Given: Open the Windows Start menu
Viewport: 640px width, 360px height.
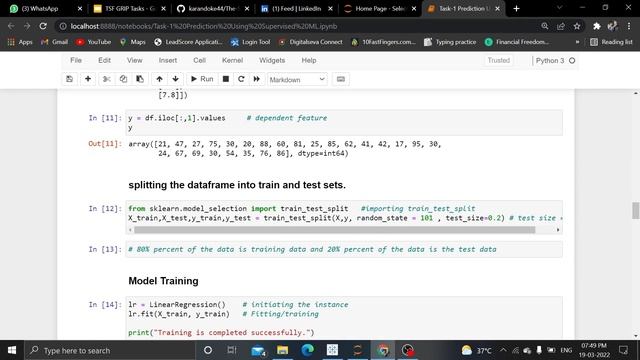Looking at the screenshot, I should coord(12,350).
